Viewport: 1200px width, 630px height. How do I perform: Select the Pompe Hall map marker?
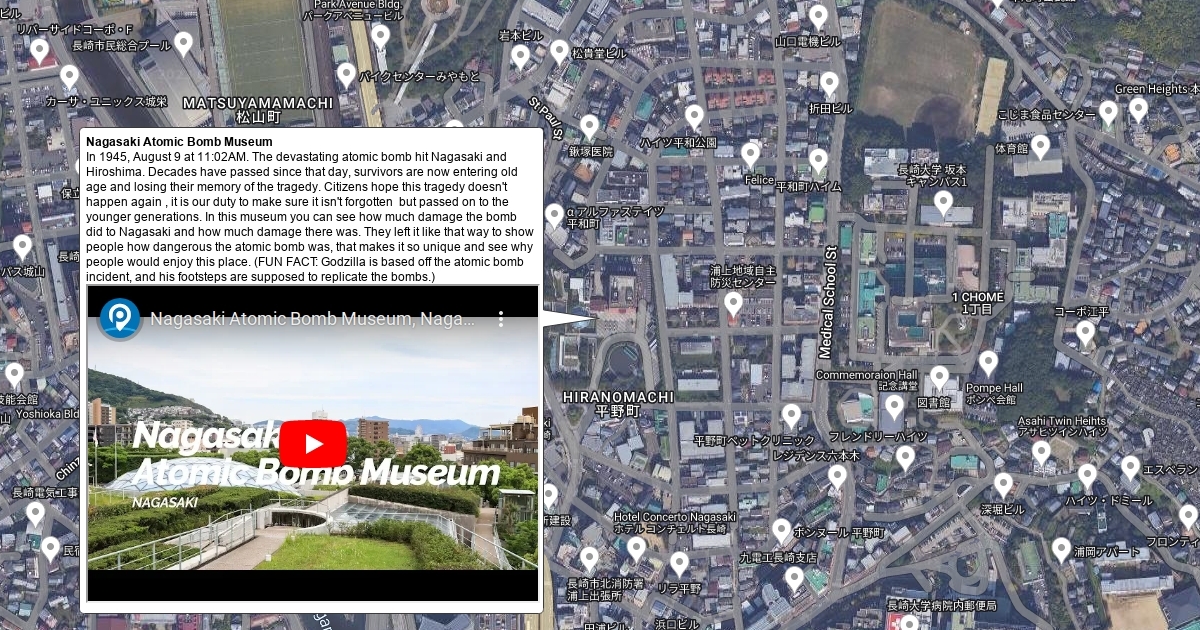(988, 363)
